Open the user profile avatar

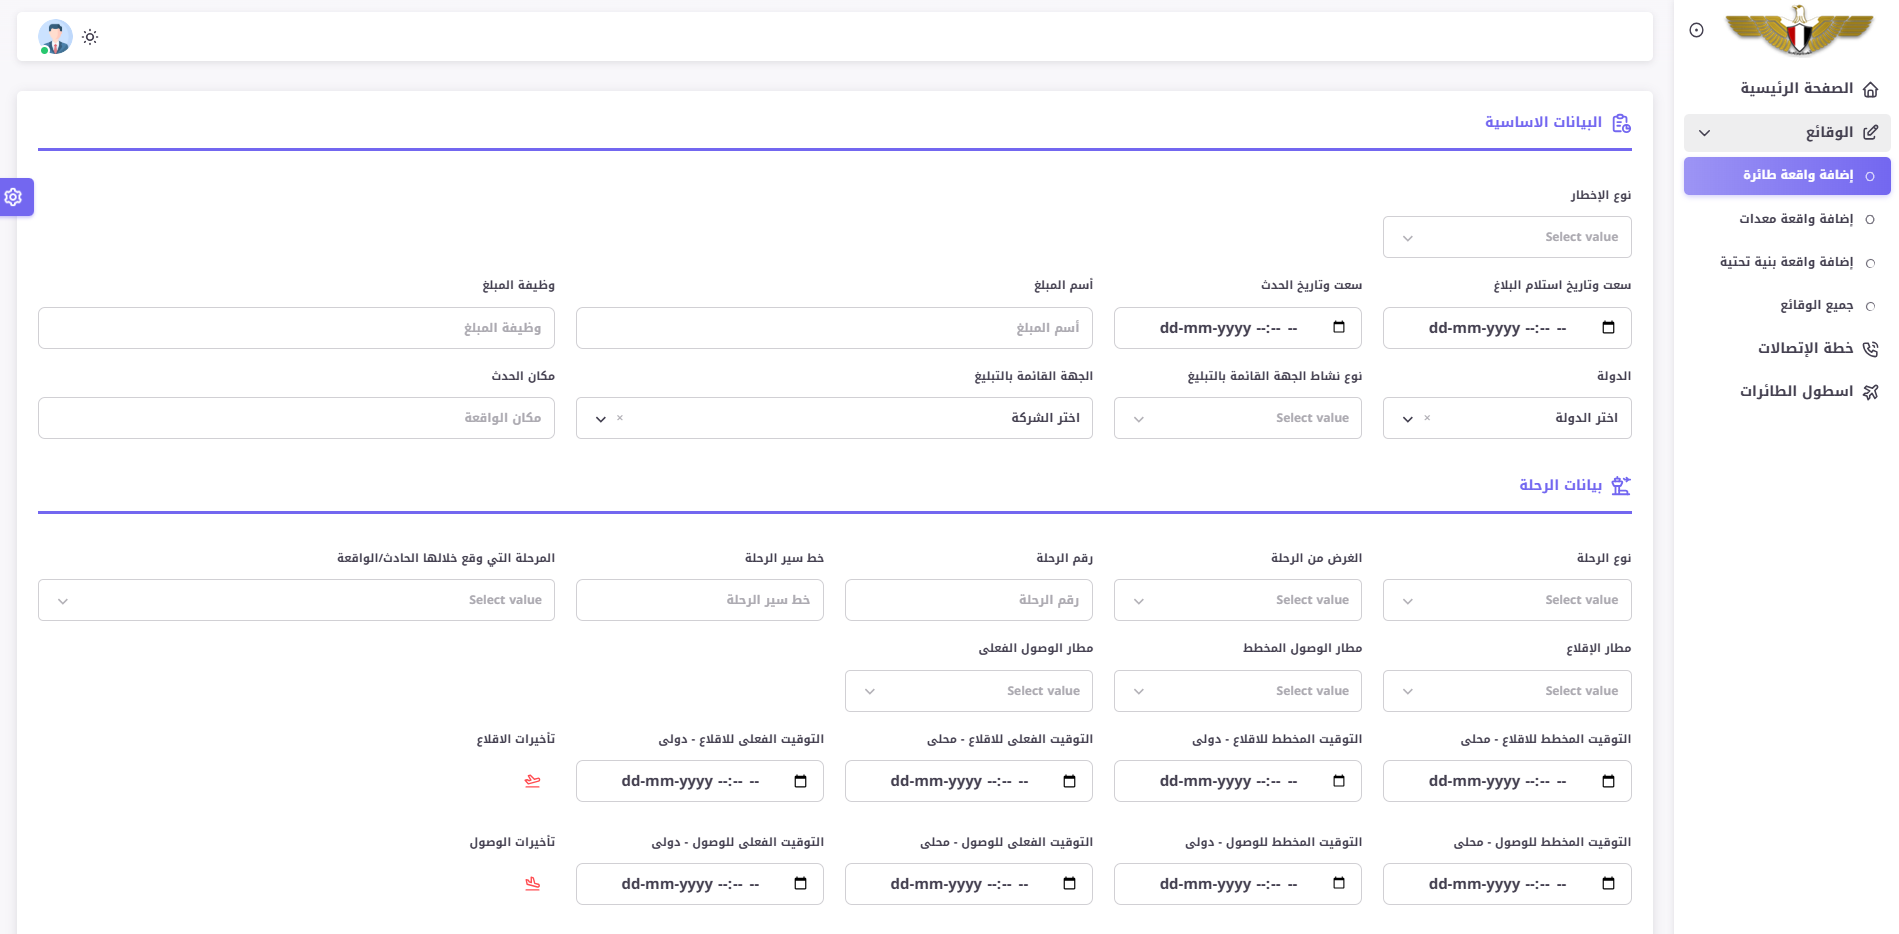click(x=55, y=37)
